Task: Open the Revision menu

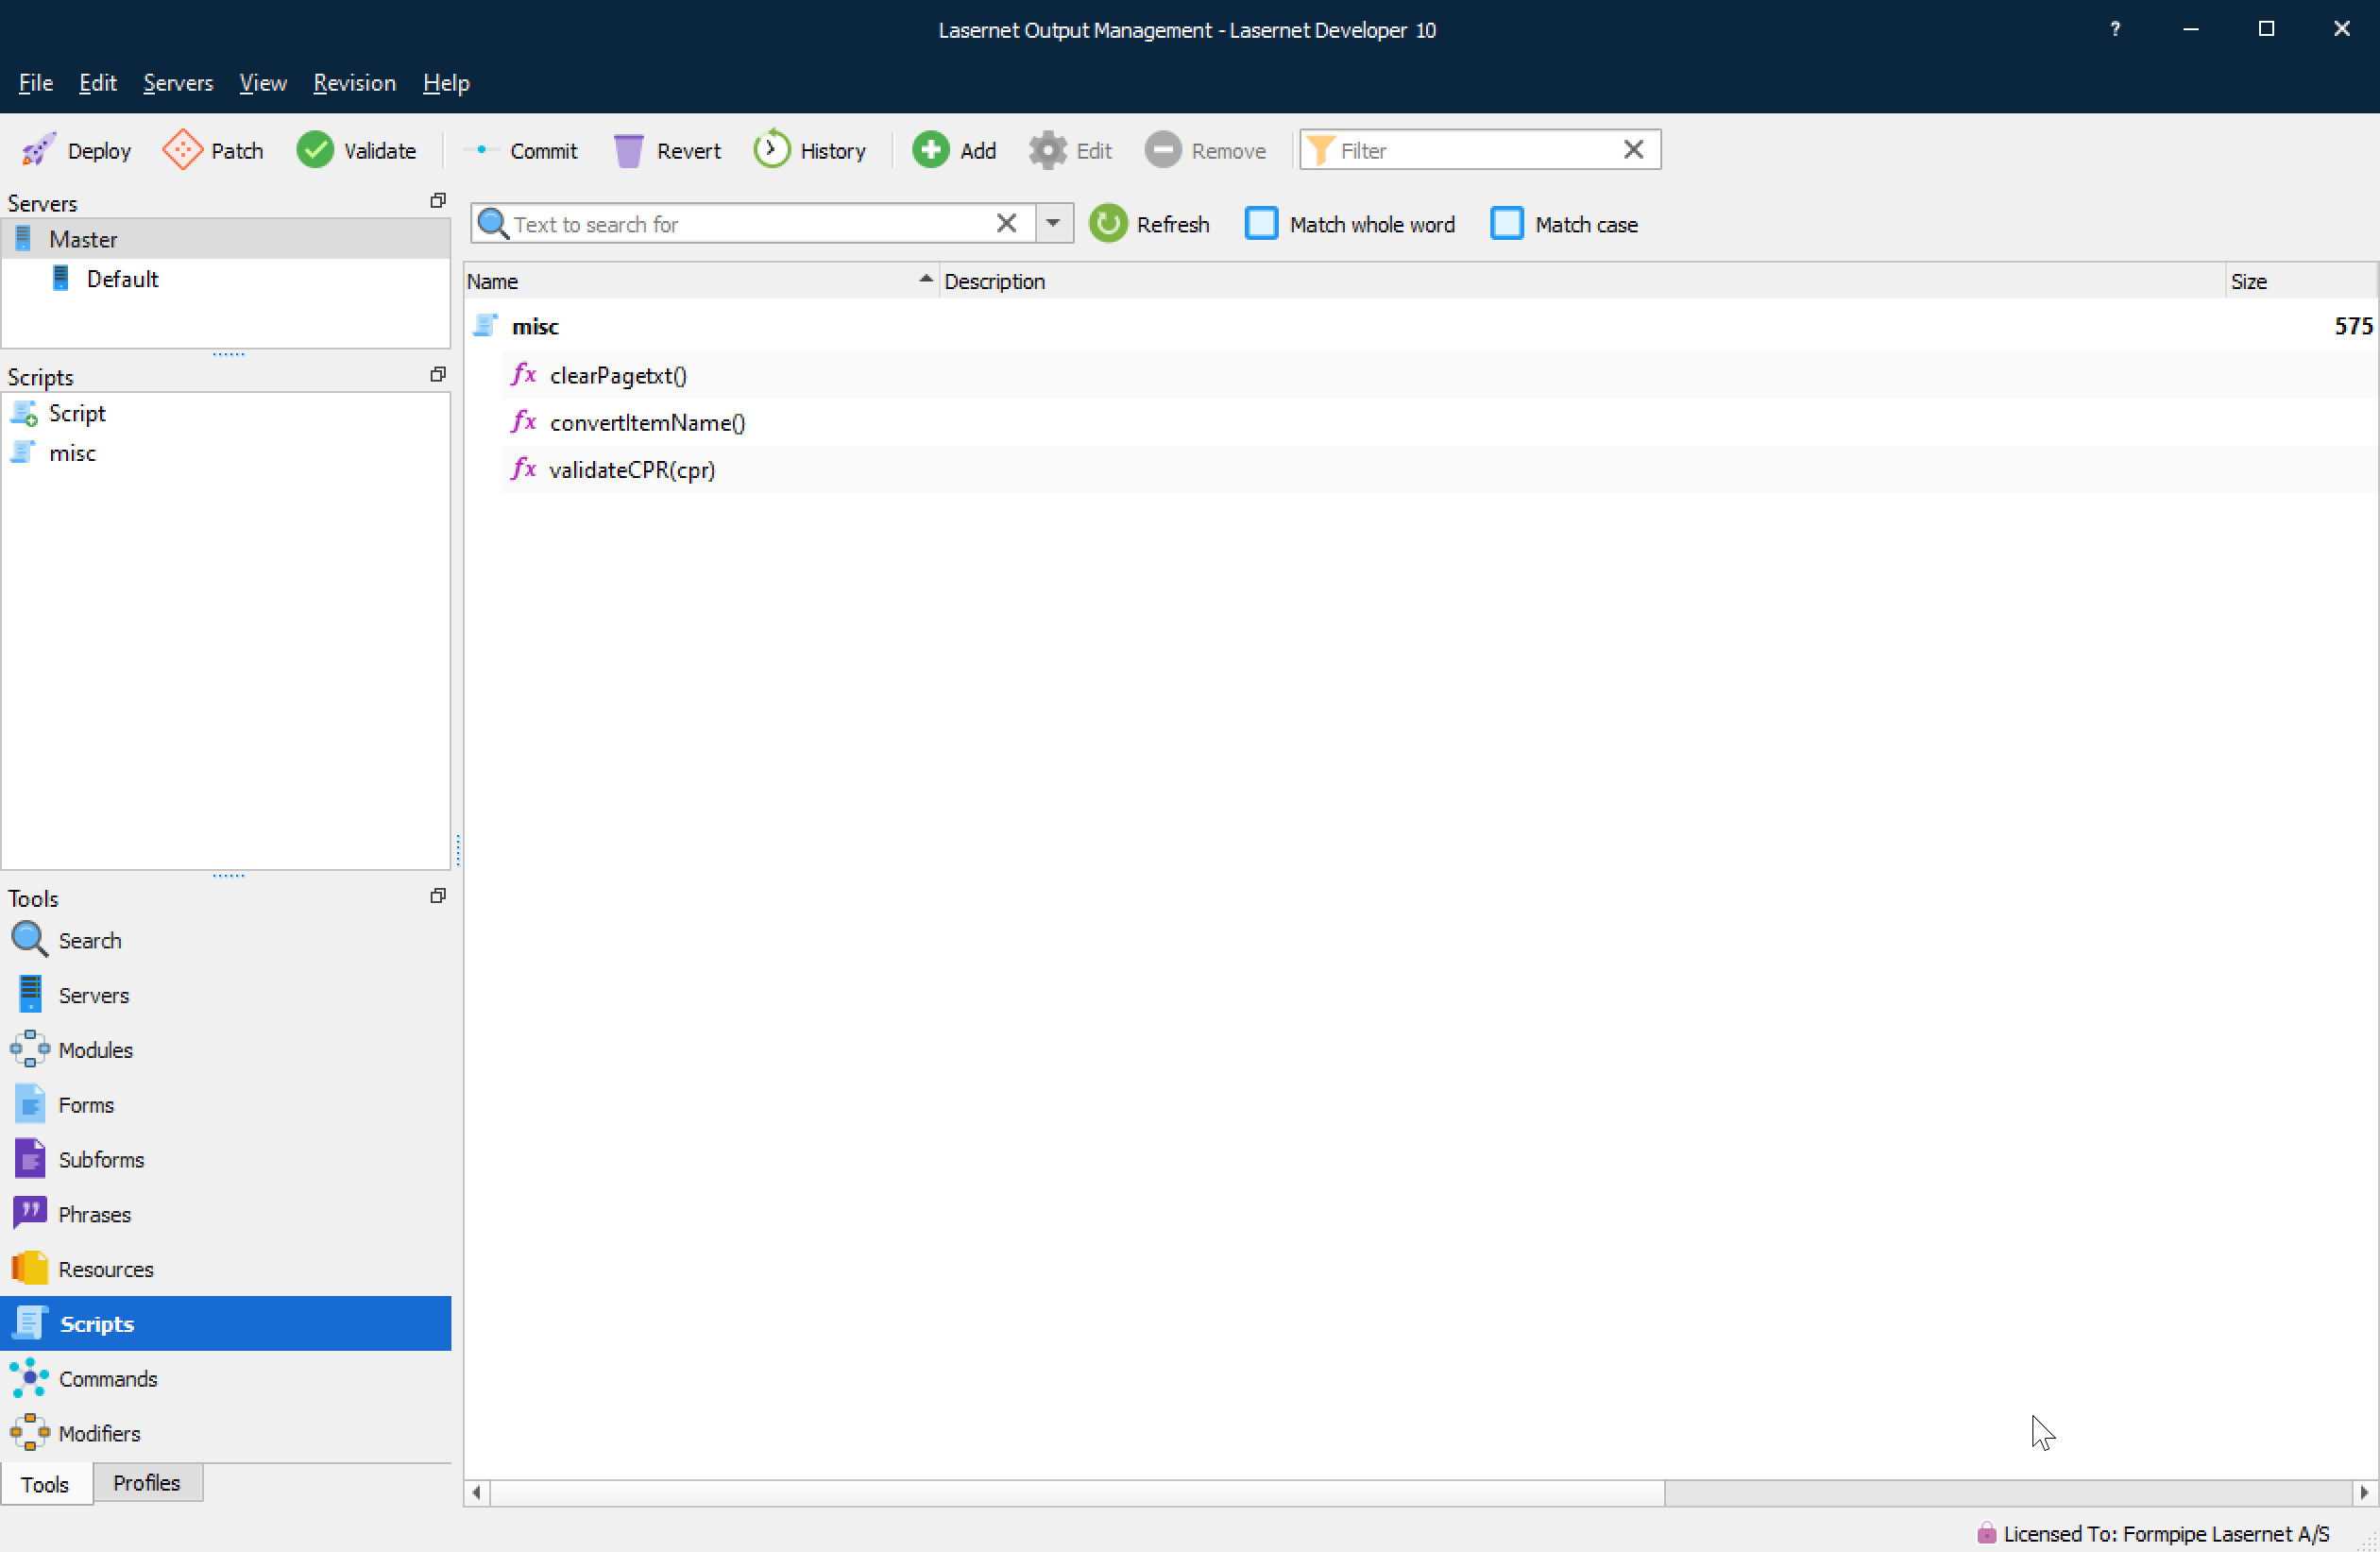Action: point(354,83)
